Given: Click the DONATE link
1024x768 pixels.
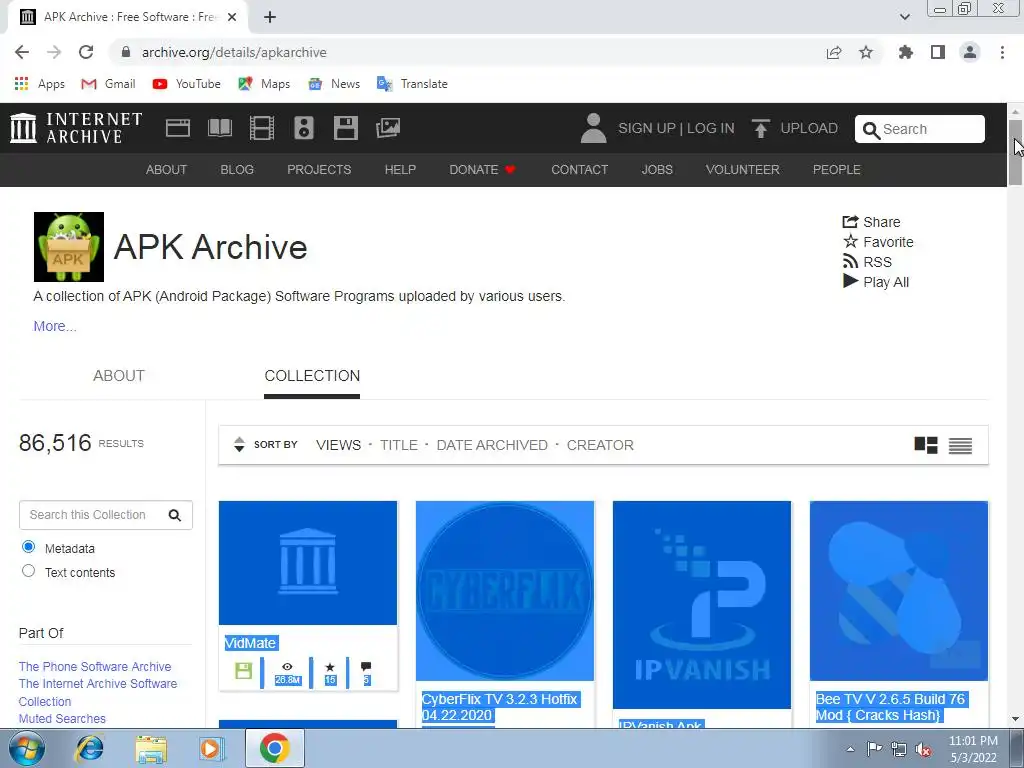Looking at the screenshot, I should [x=483, y=170].
